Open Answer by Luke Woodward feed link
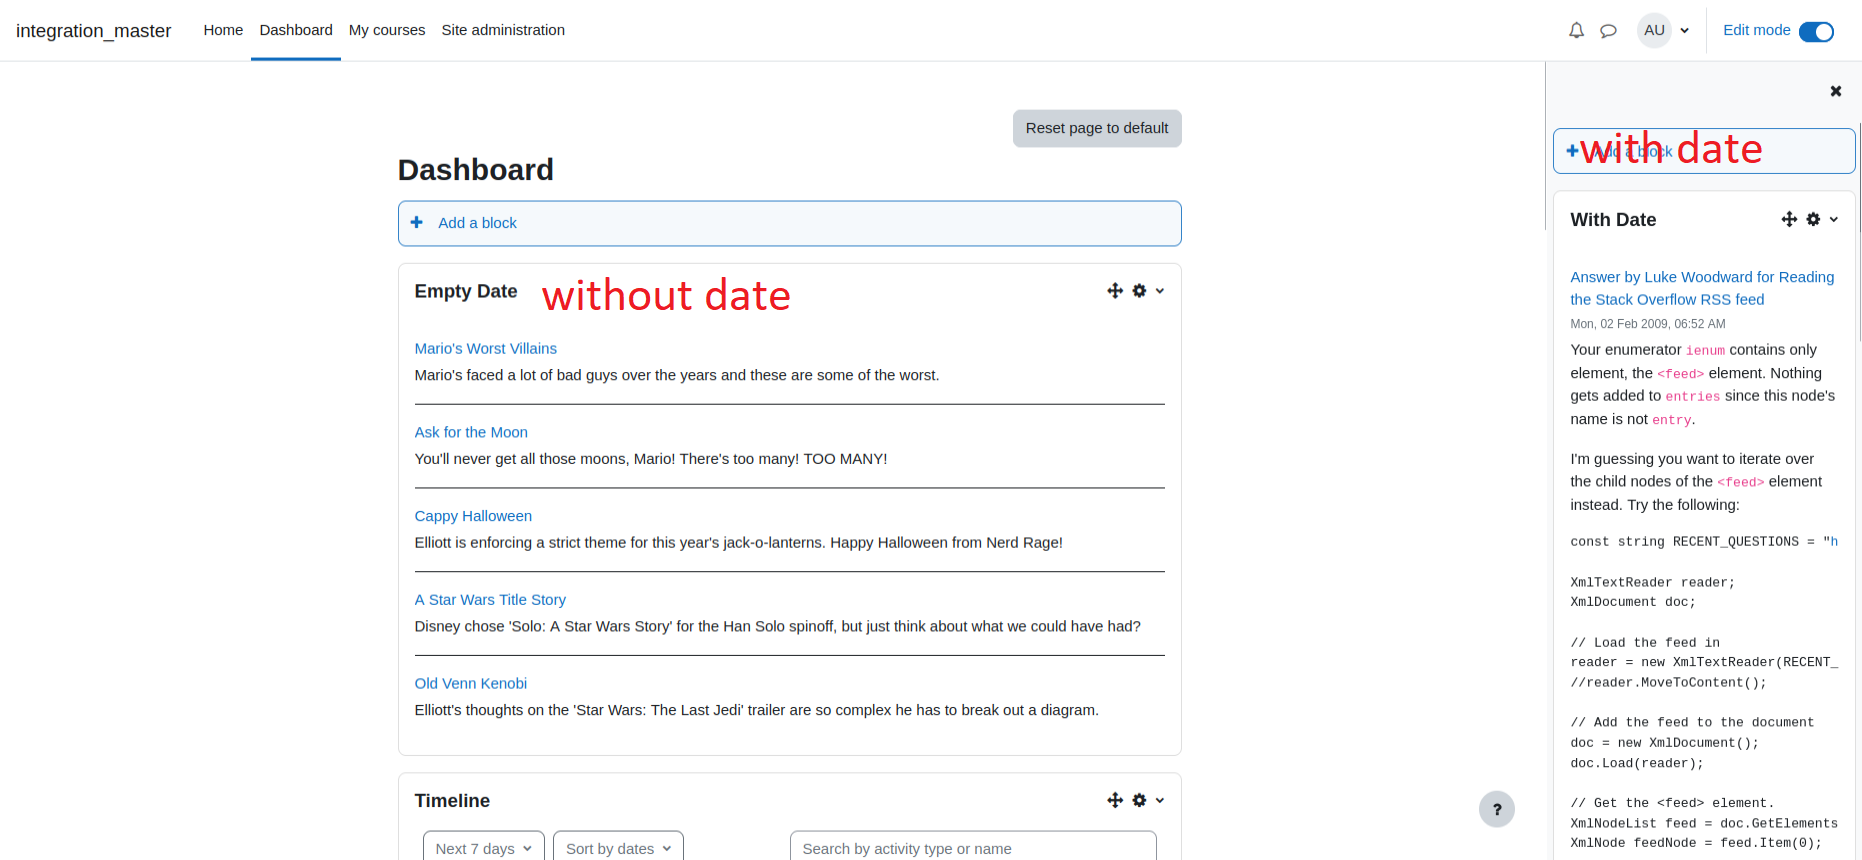 tap(1702, 288)
